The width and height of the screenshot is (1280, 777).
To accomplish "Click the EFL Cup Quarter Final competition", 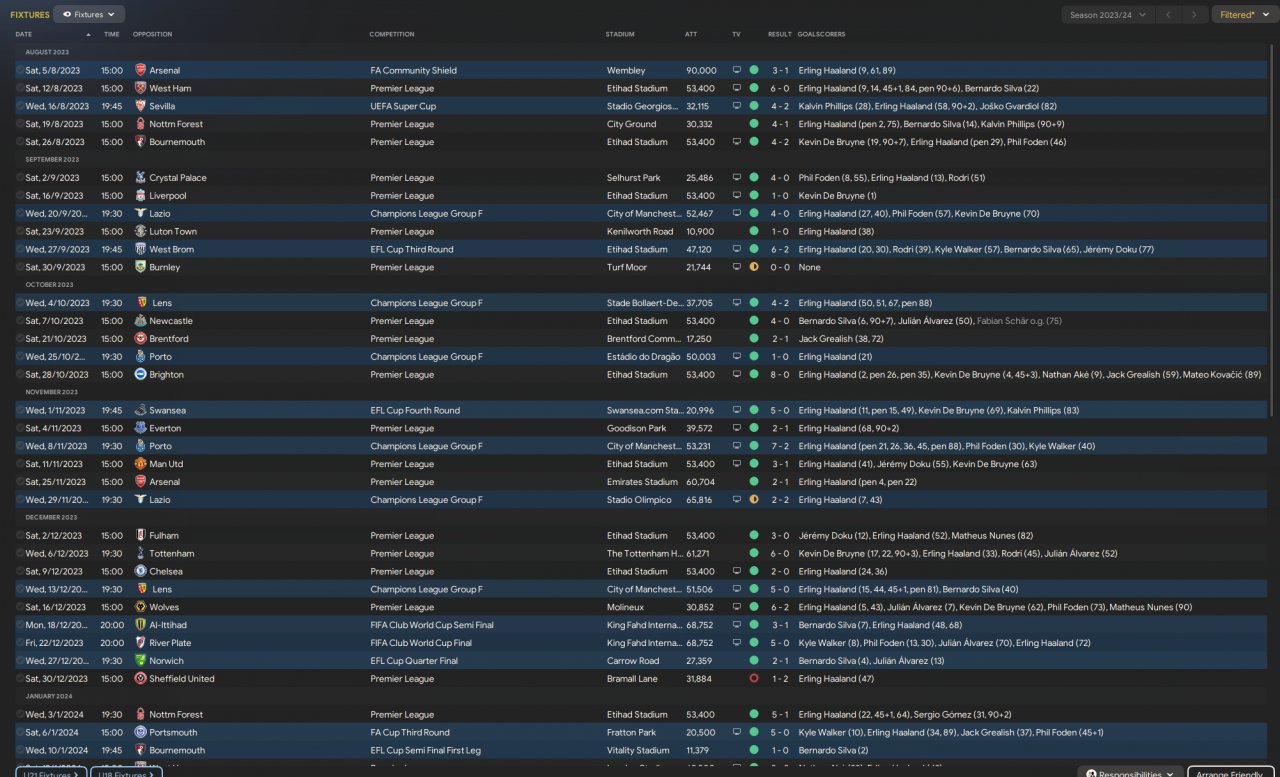I will (x=414, y=661).
